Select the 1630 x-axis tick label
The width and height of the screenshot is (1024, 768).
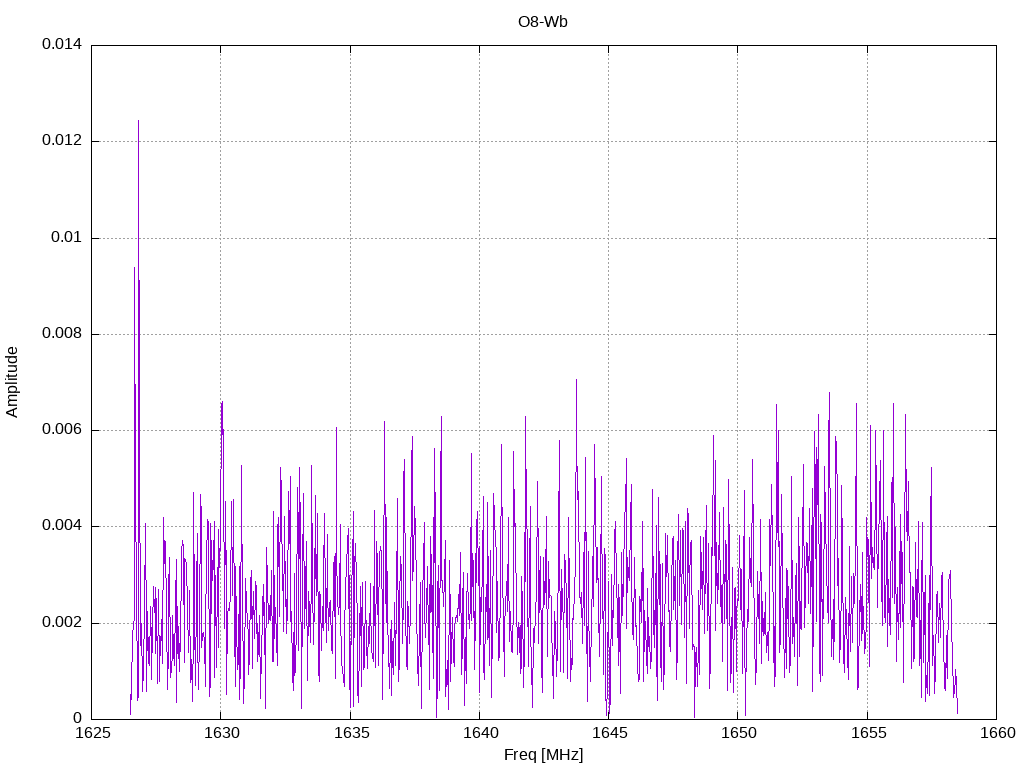[x=221, y=733]
